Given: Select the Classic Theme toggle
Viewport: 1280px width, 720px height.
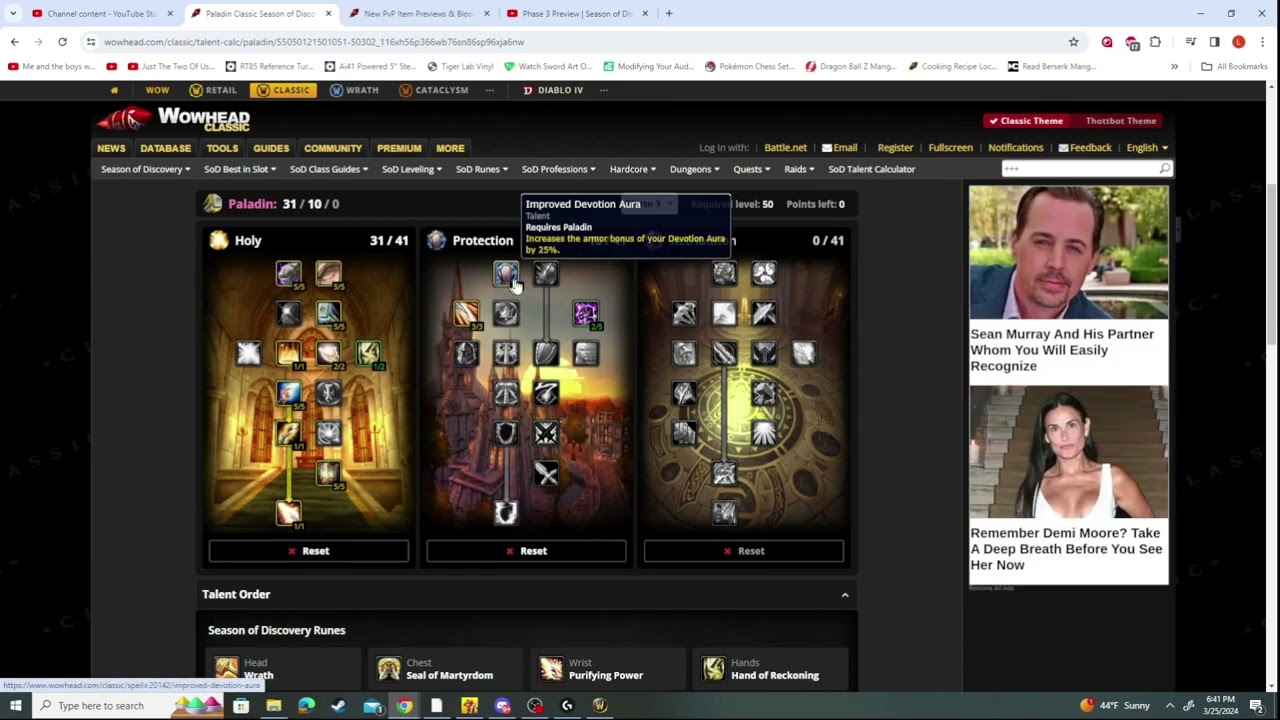Looking at the screenshot, I should pos(1026,121).
